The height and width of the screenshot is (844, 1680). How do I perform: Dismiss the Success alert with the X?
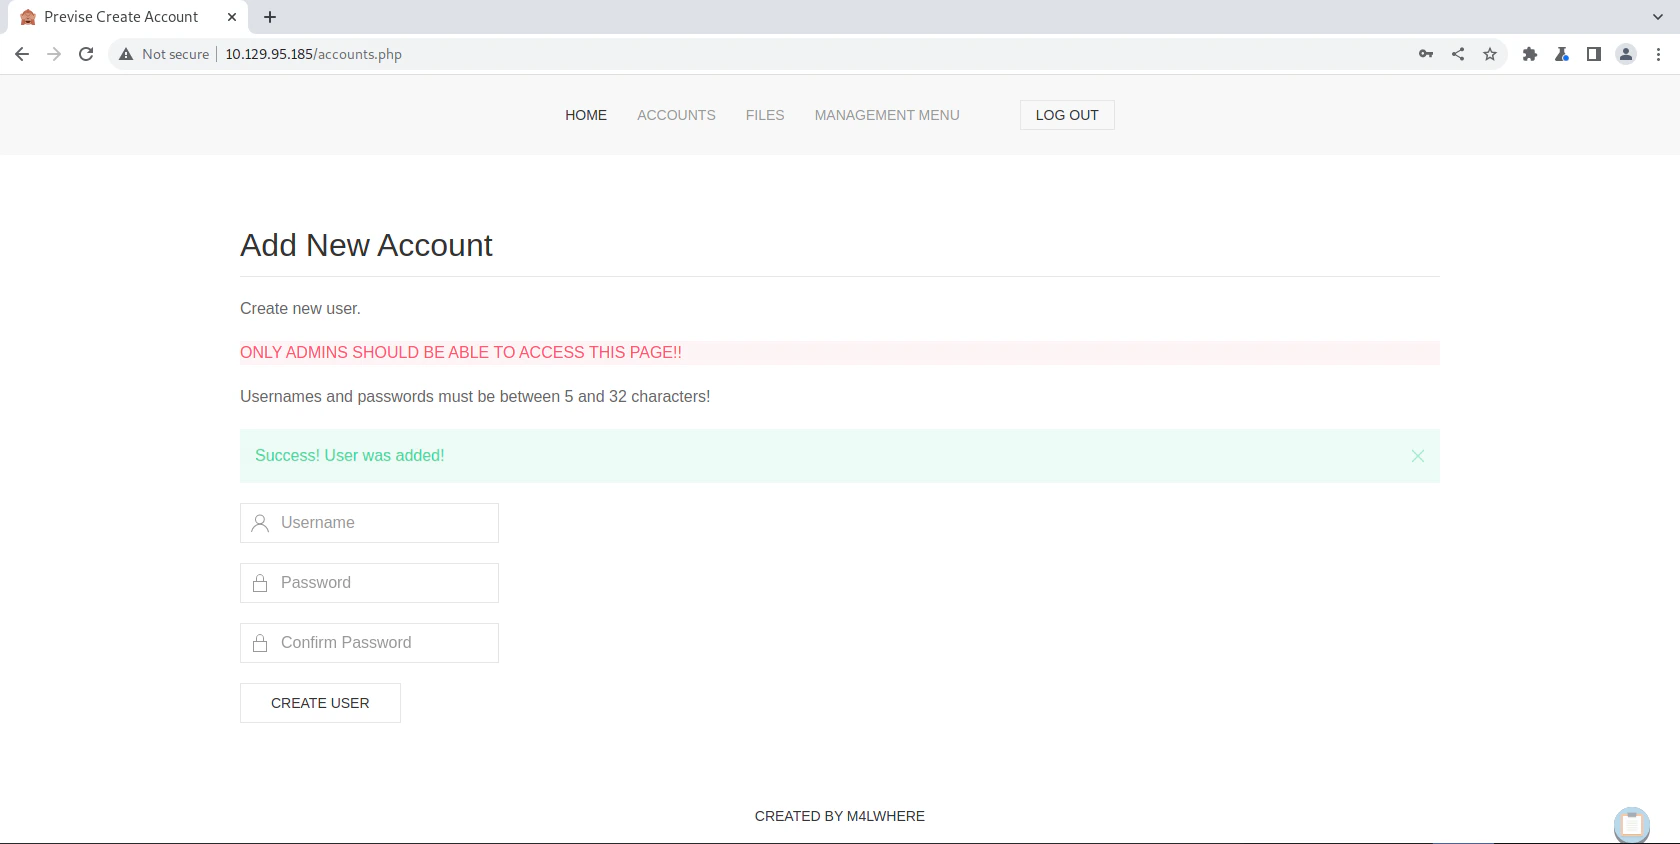click(1418, 456)
